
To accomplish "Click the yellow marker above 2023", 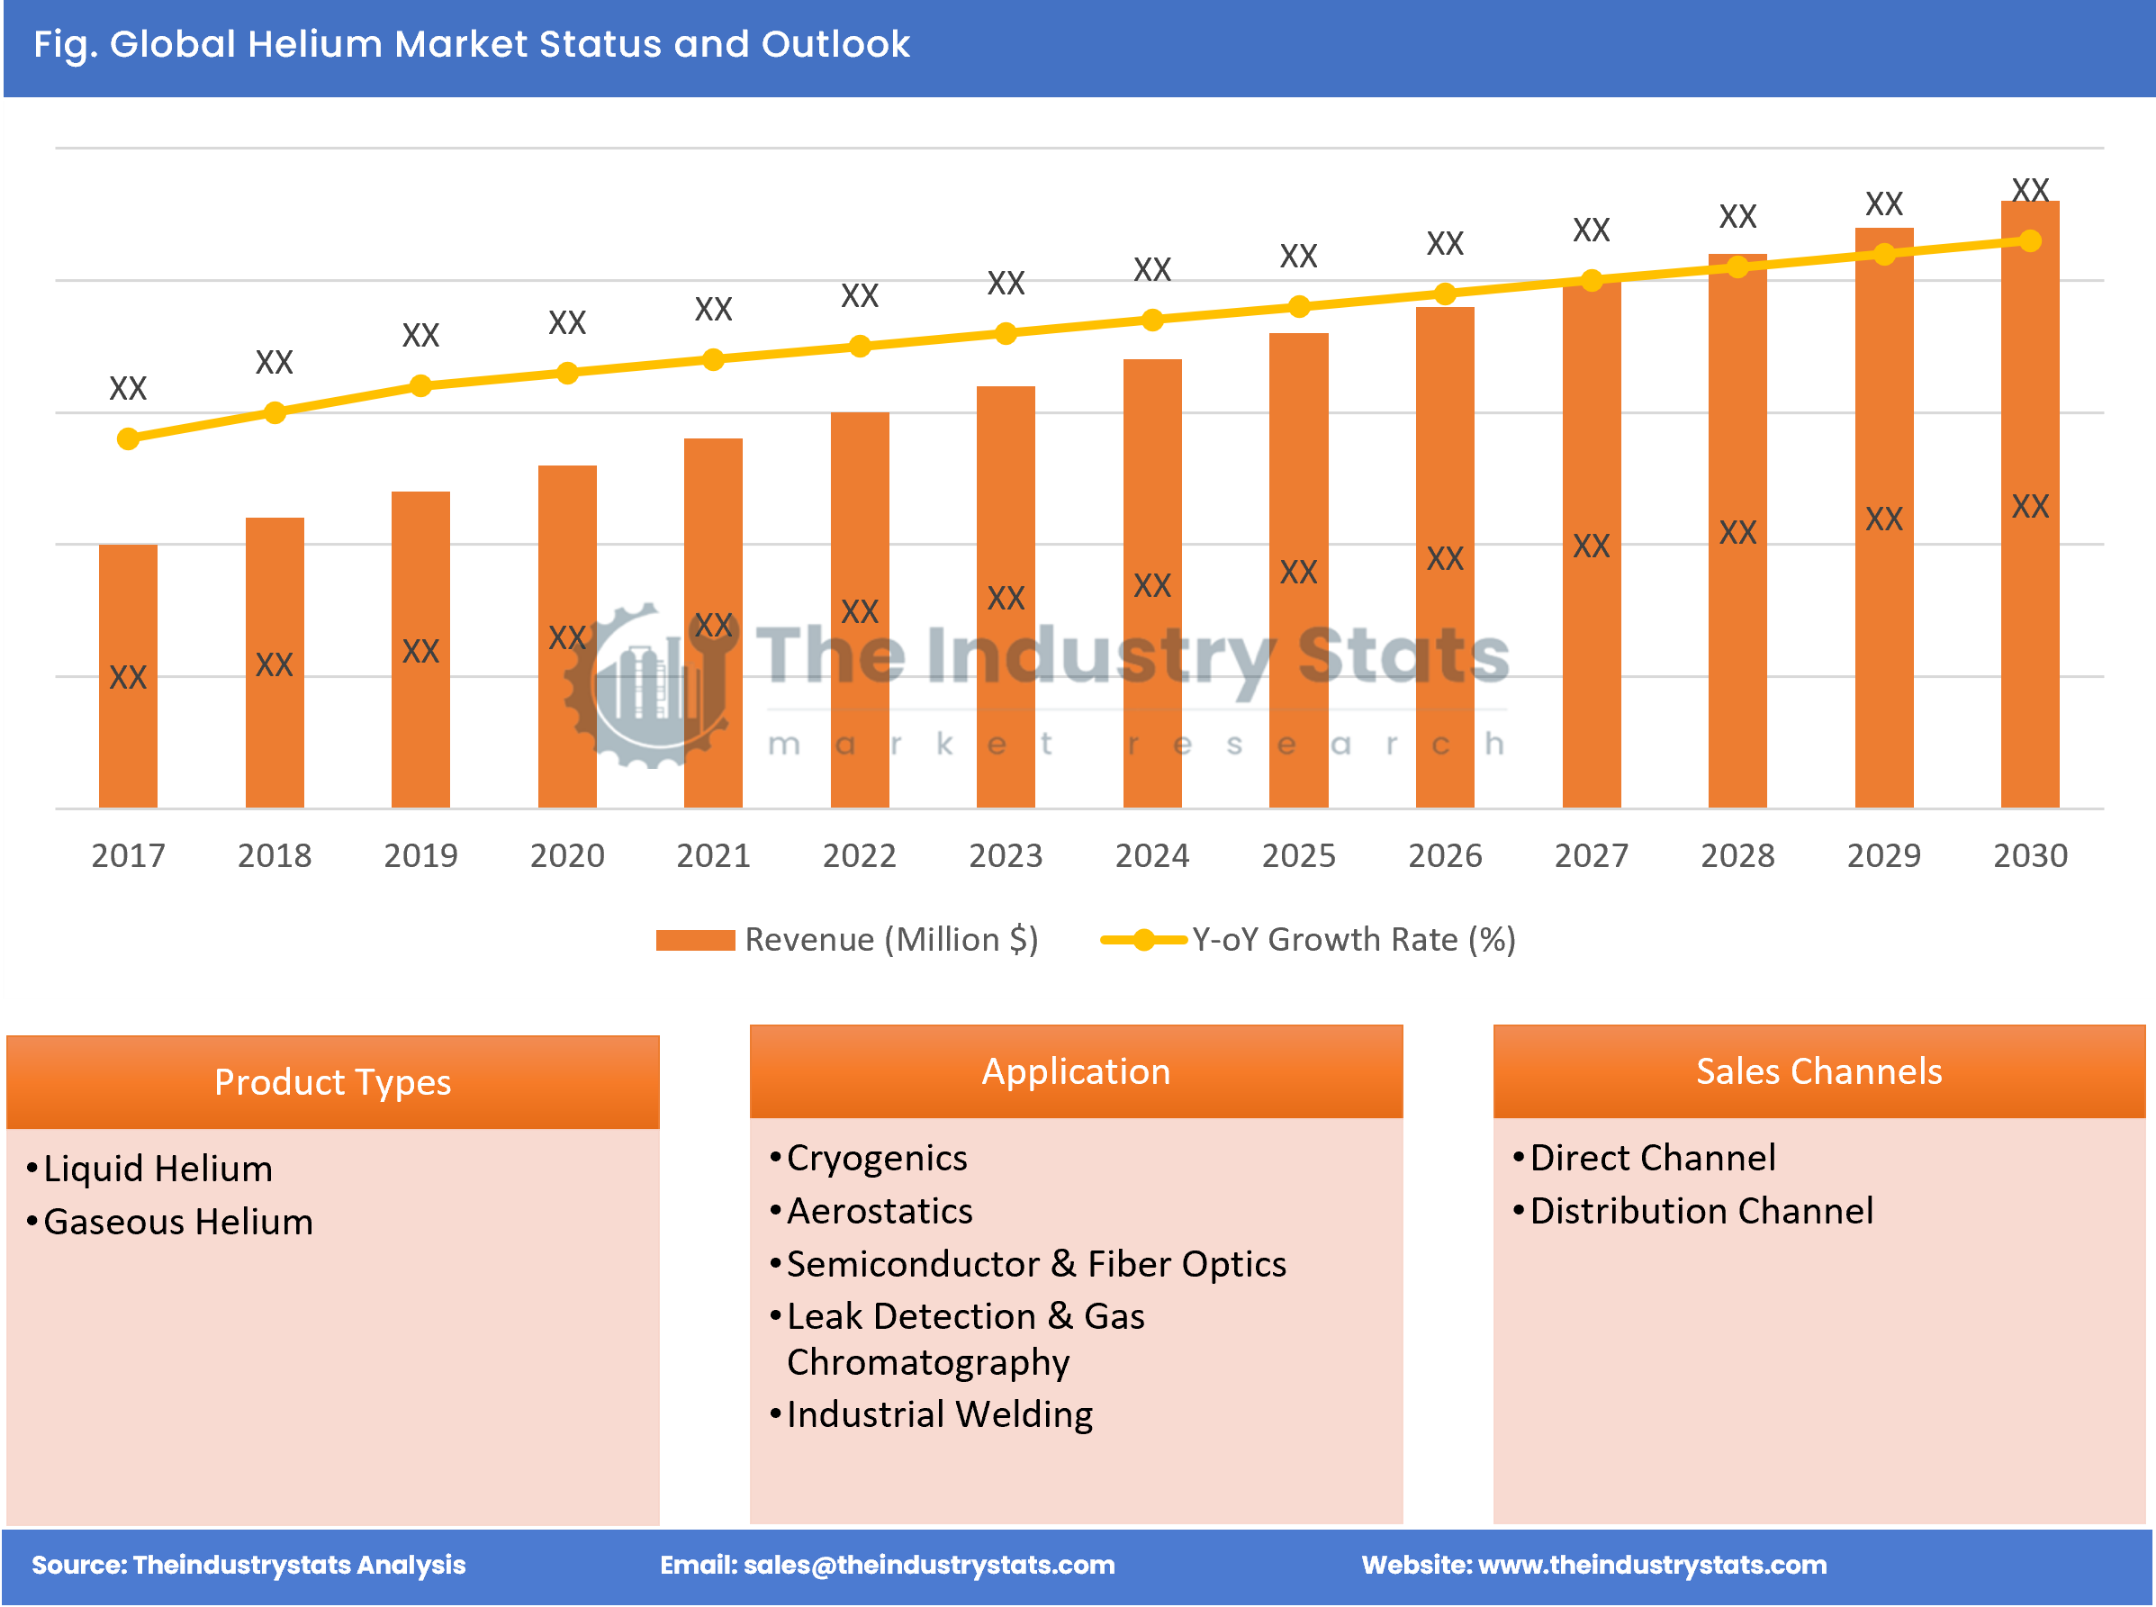I will tap(1006, 337).
